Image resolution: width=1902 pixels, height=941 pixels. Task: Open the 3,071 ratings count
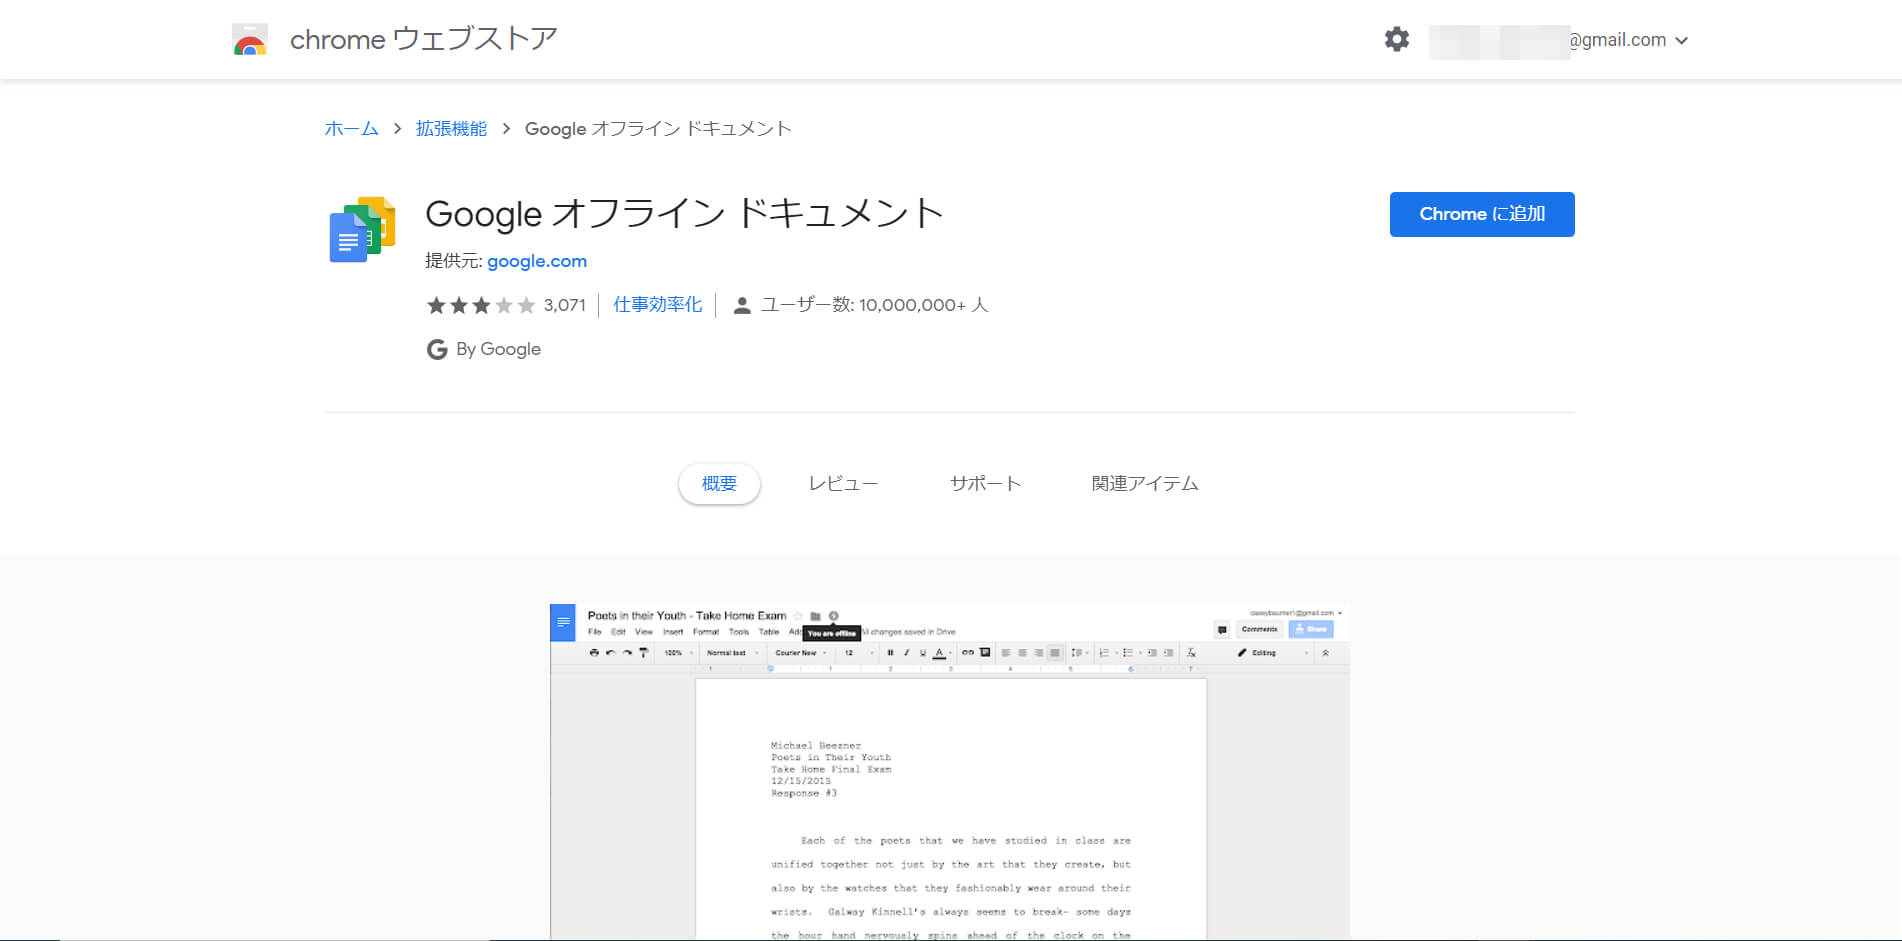click(565, 305)
